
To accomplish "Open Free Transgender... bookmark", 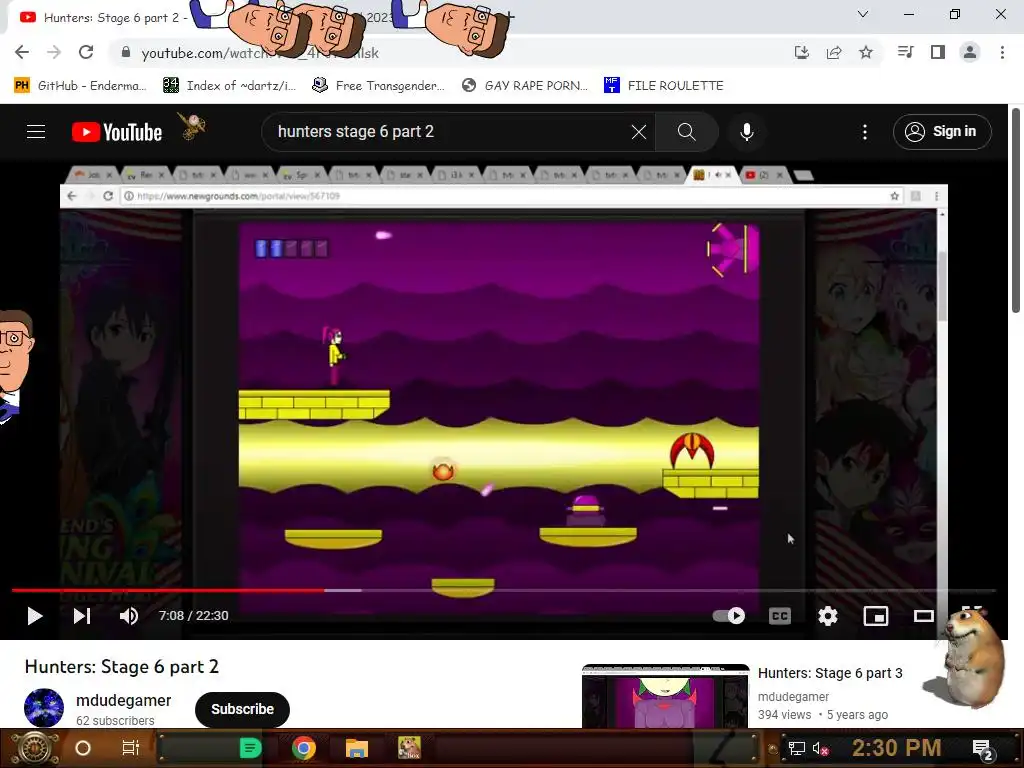I will pos(378,86).
